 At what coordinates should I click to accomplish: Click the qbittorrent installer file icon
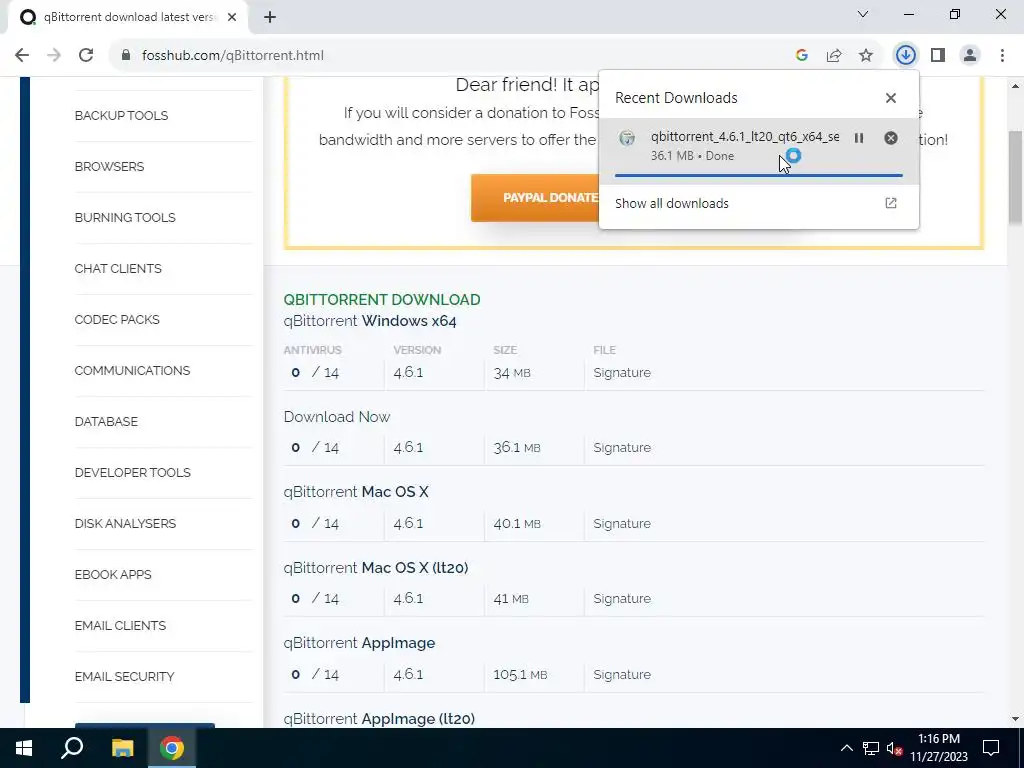pos(627,138)
